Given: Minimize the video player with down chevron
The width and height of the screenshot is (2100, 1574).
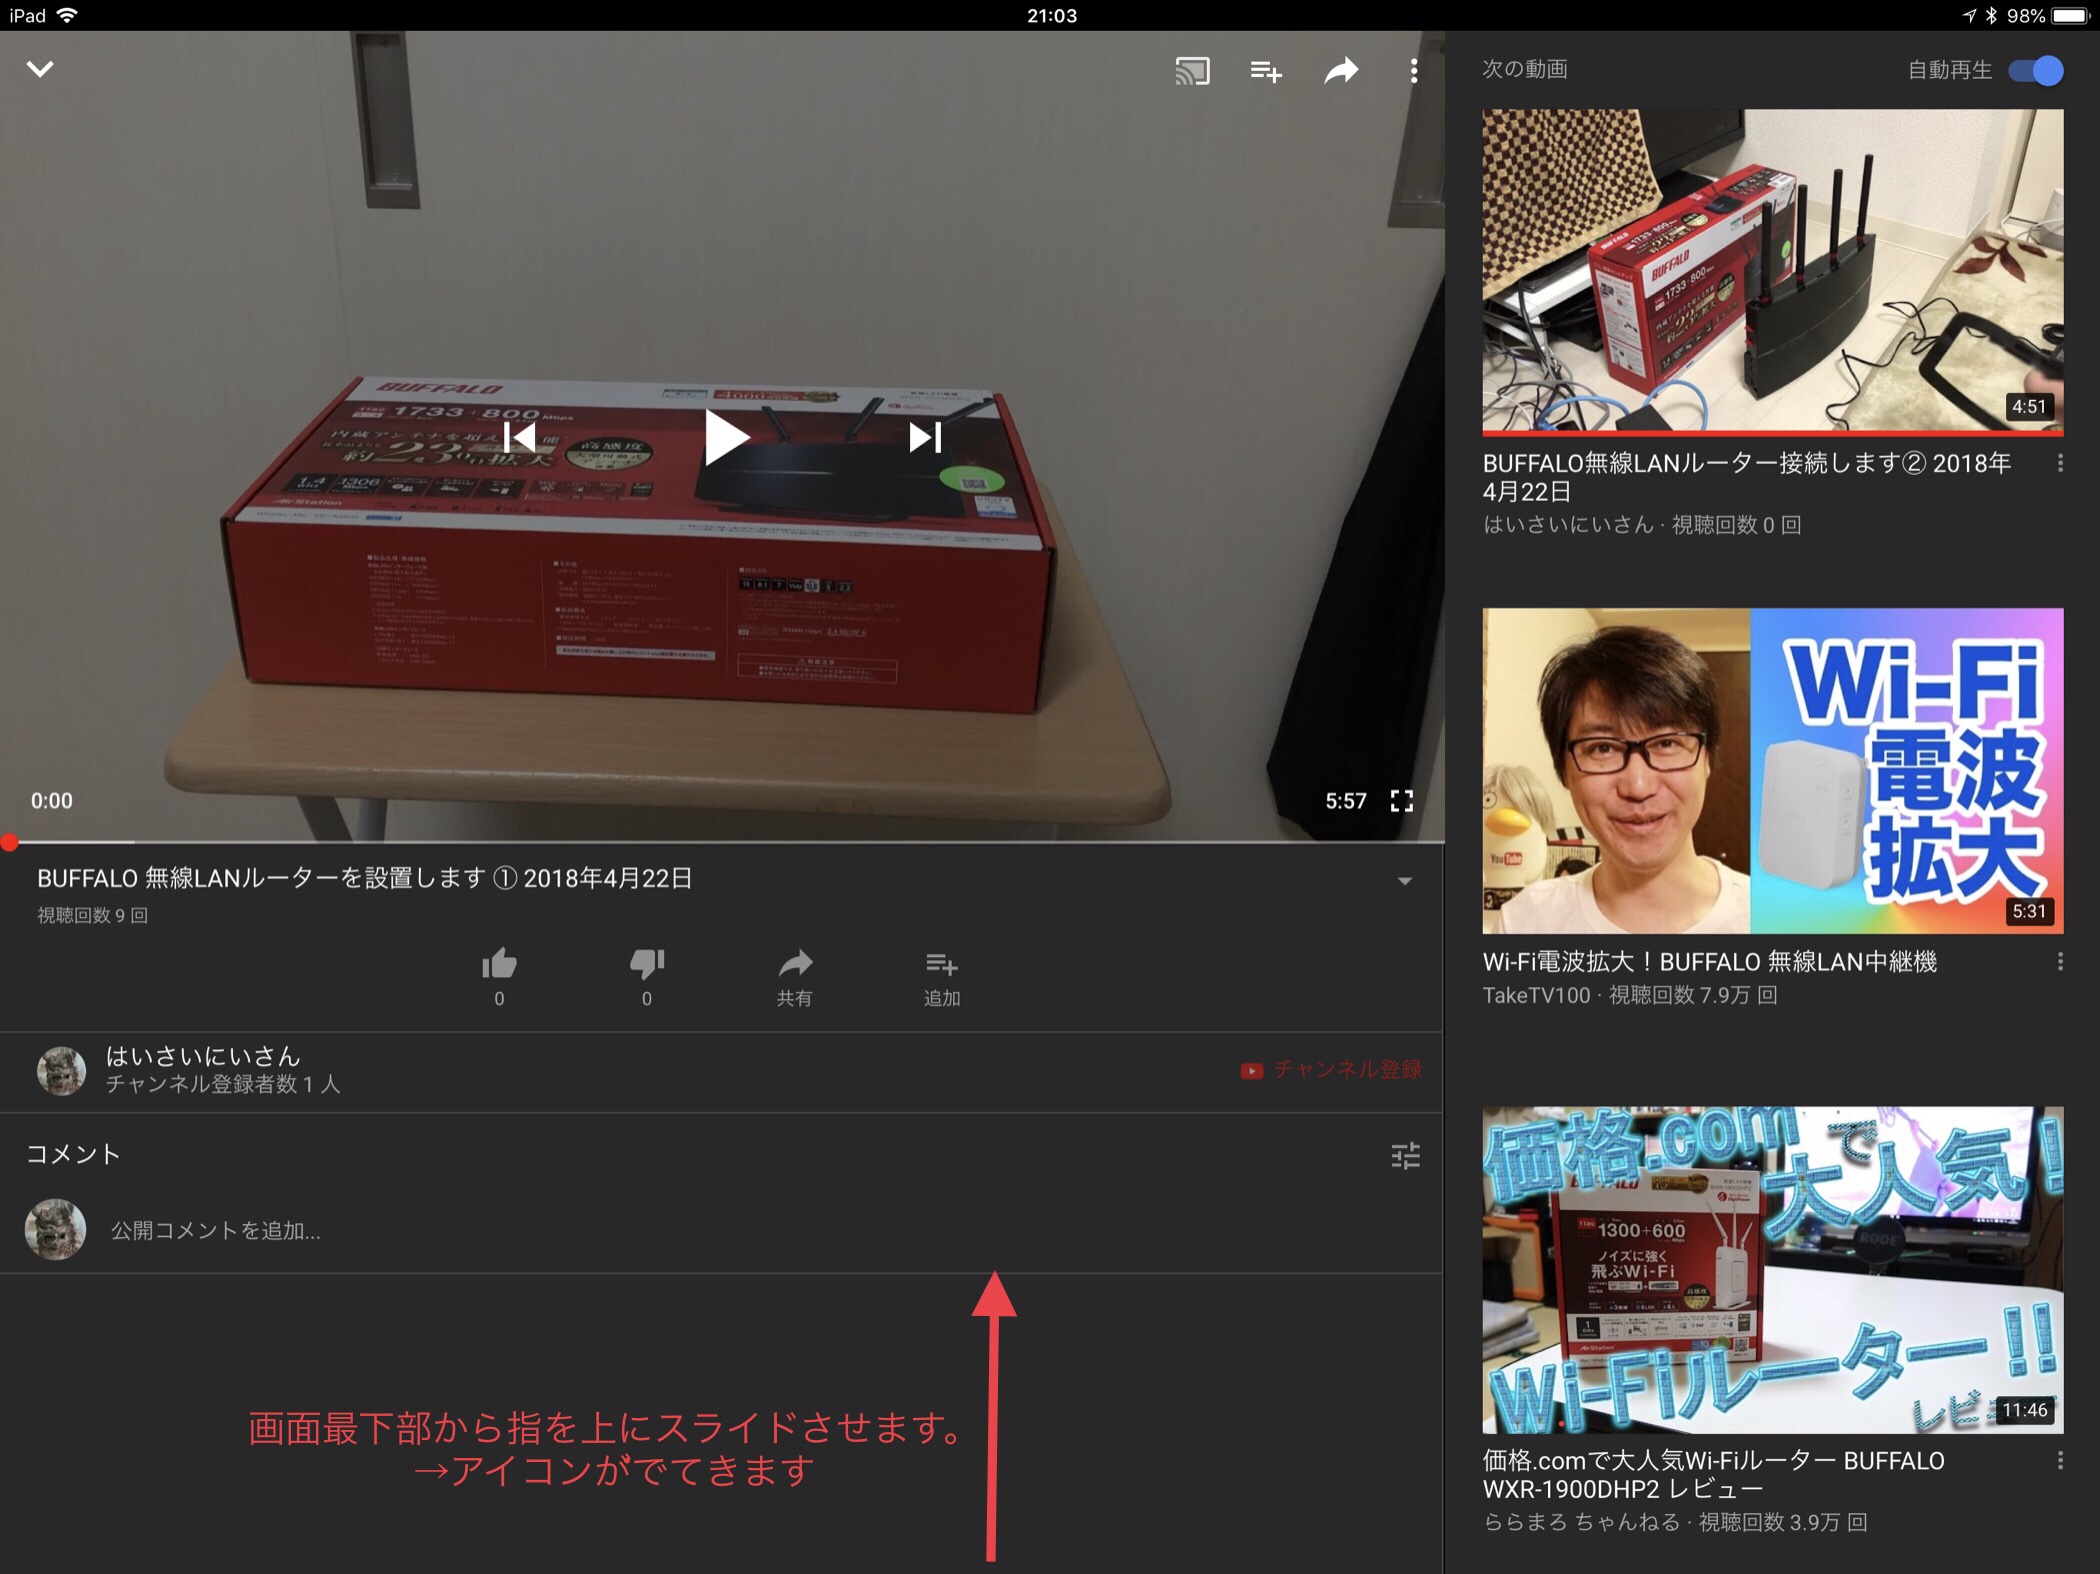Looking at the screenshot, I should coord(40,69).
